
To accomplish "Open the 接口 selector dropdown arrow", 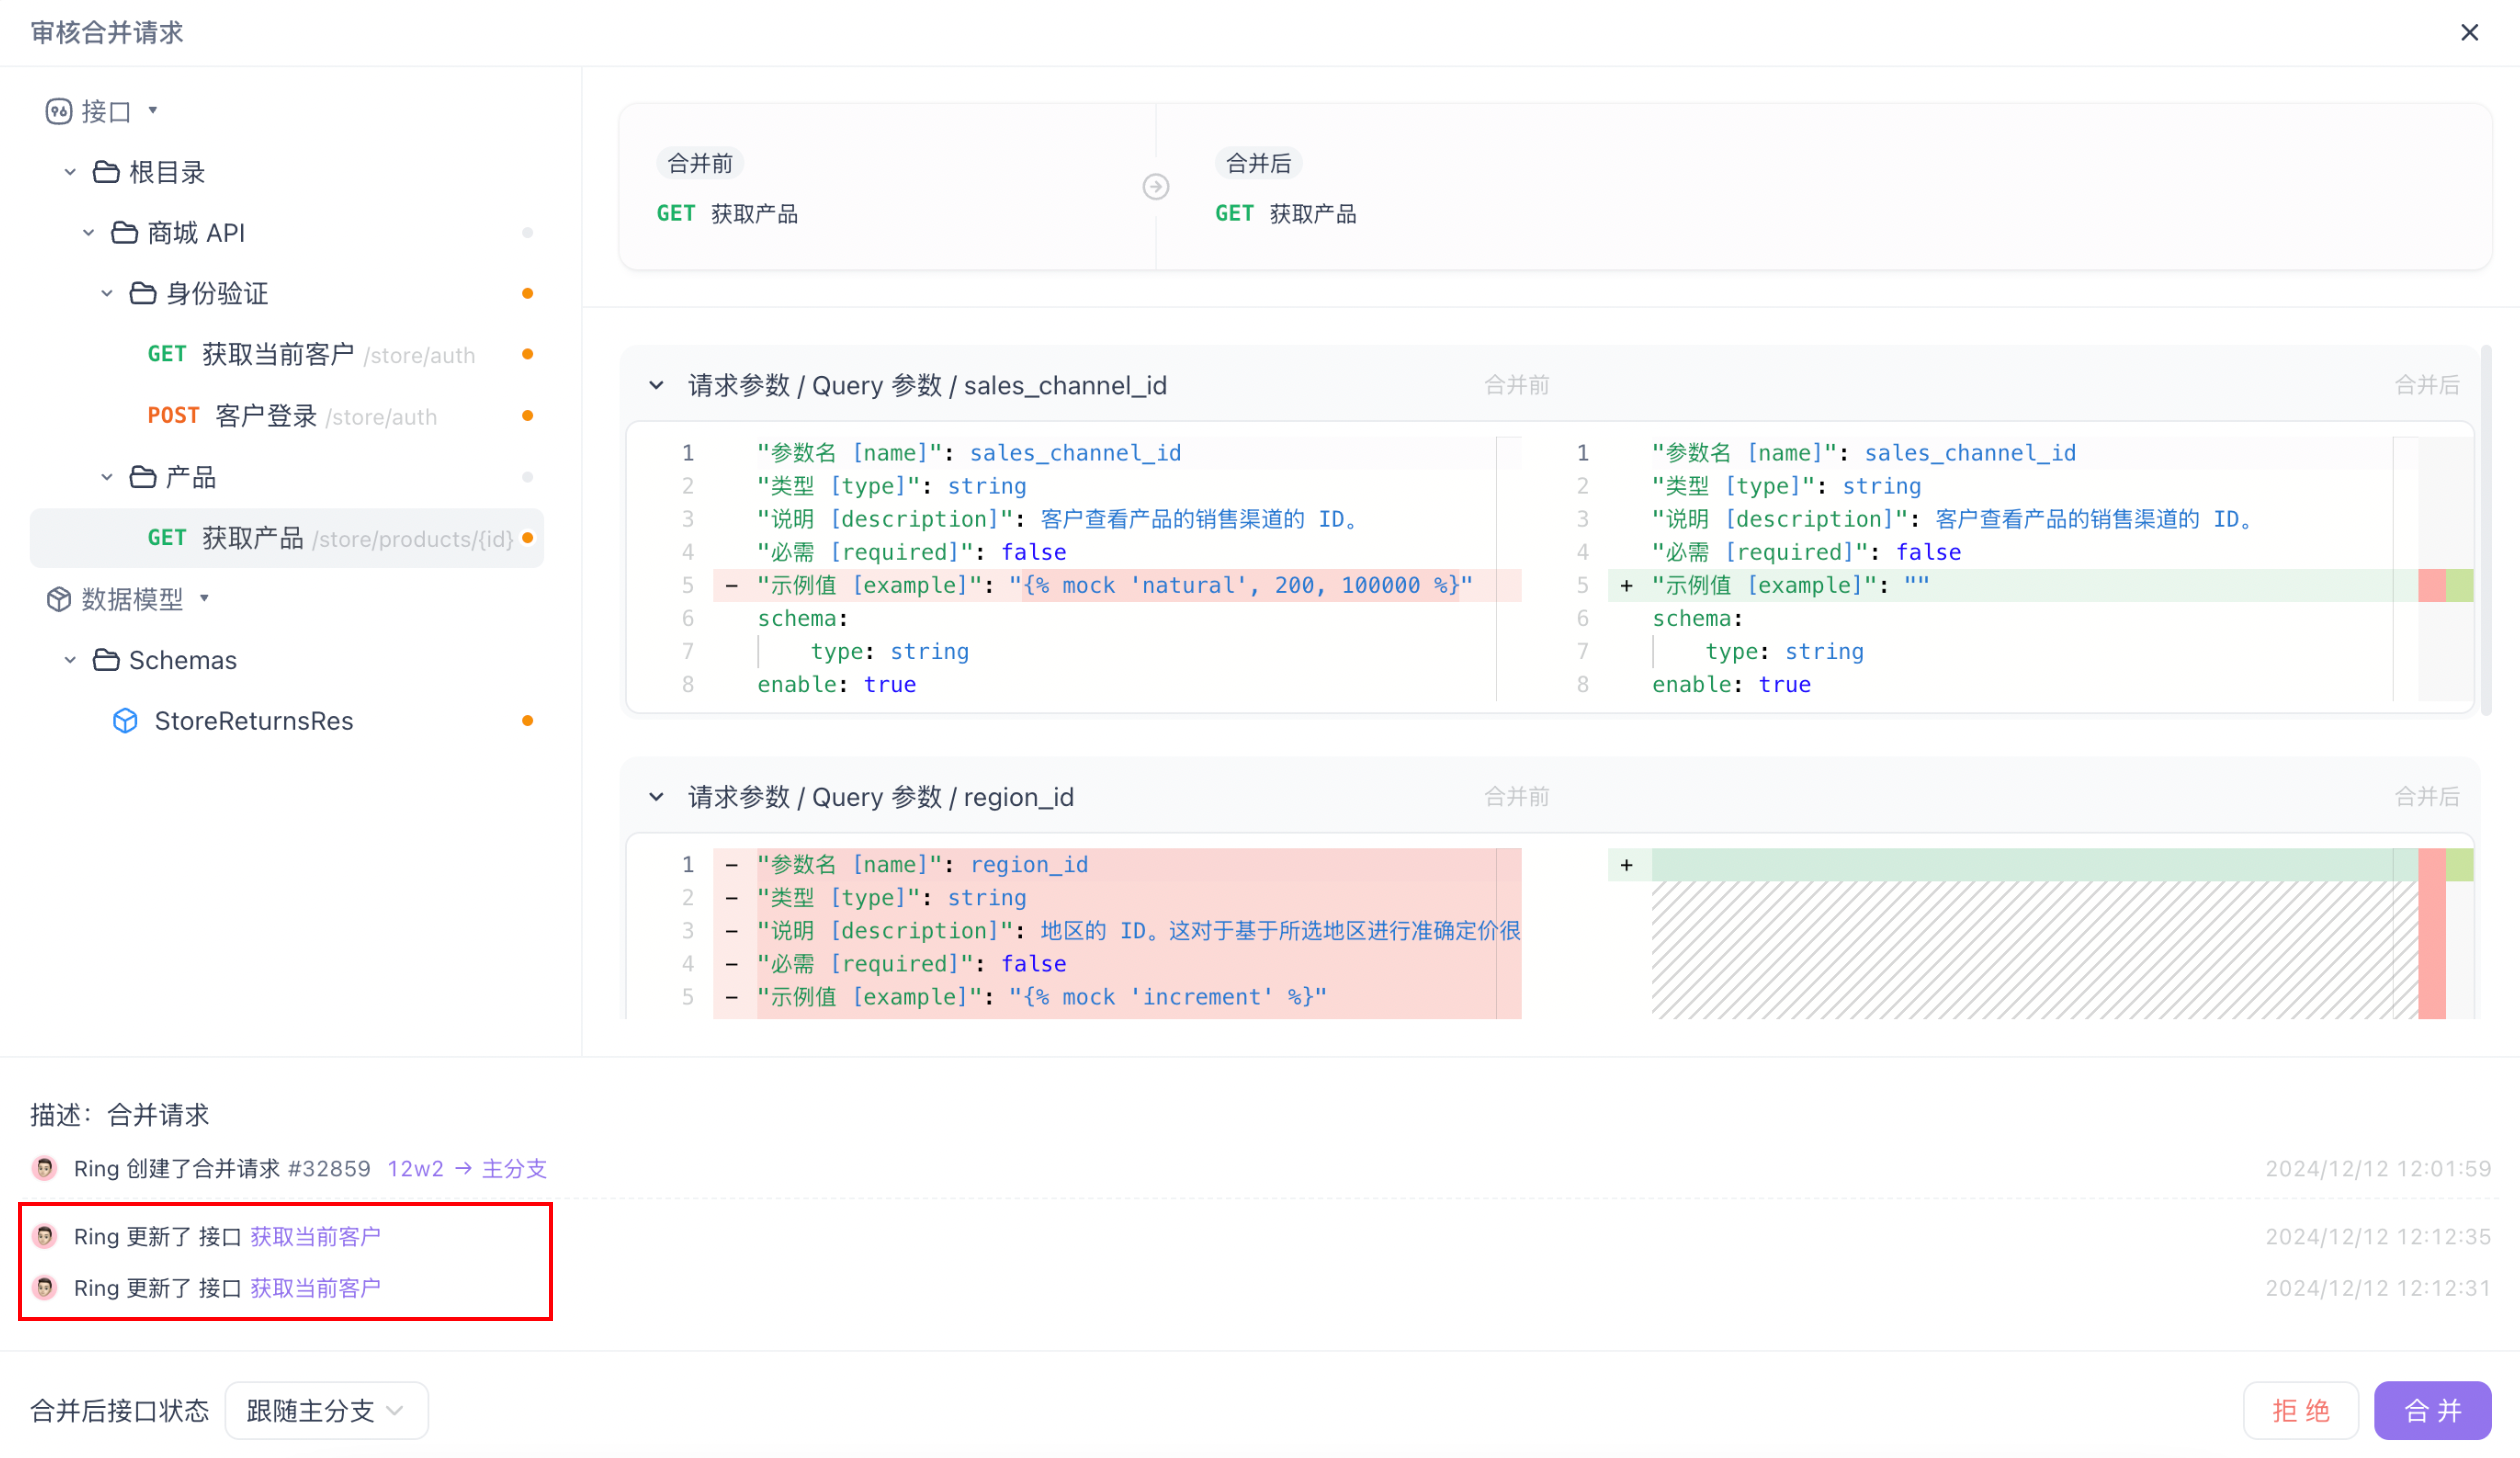I will [152, 110].
